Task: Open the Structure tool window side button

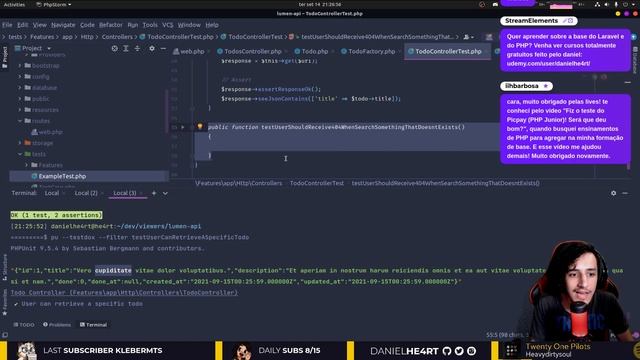Action: [4, 267]
